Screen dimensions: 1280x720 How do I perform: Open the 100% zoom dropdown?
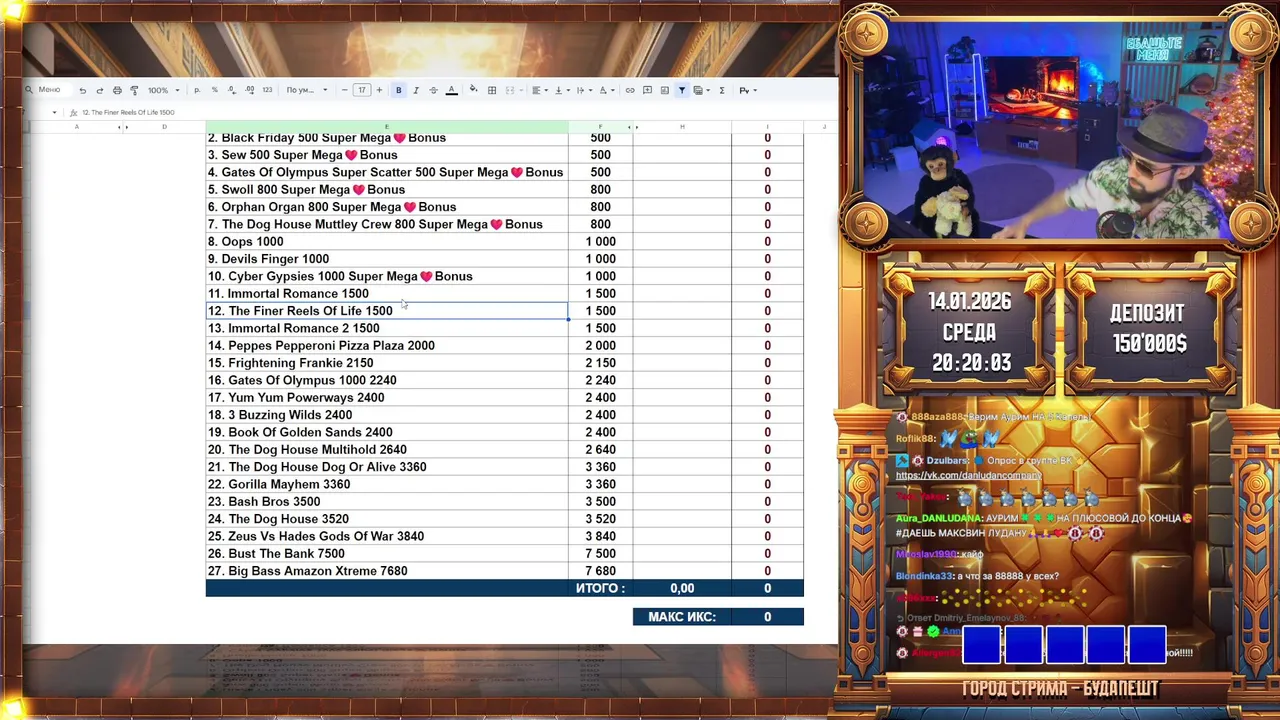[x=164, y=90]
